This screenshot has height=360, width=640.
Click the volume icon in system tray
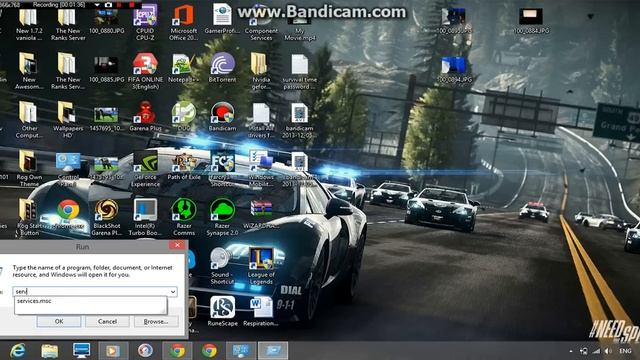(x=608, y=351)
